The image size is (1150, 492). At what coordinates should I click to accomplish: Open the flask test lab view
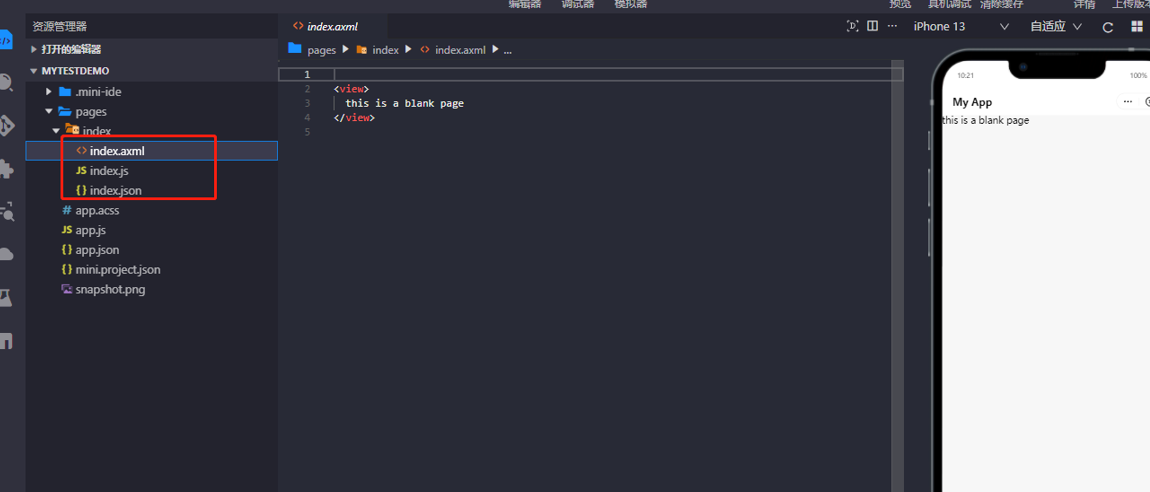(x=6, y=298)
